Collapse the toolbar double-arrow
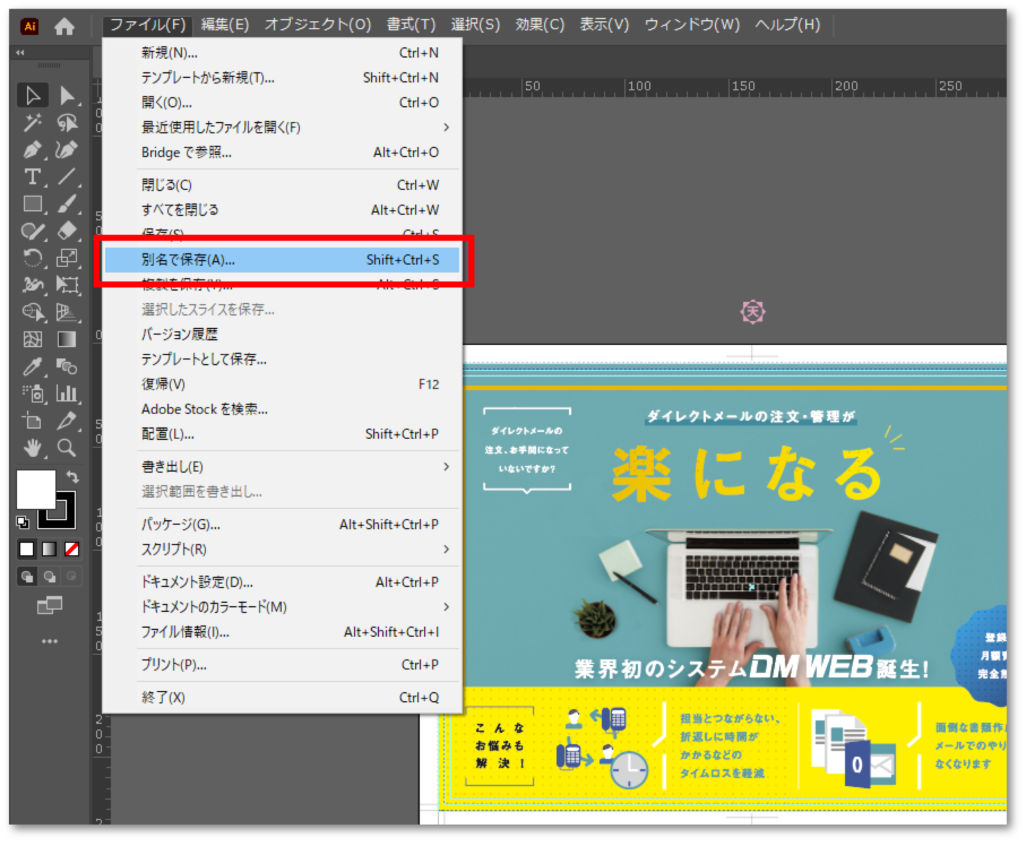The height and width of the screenshot is (842, 1024). pos(20,52)
